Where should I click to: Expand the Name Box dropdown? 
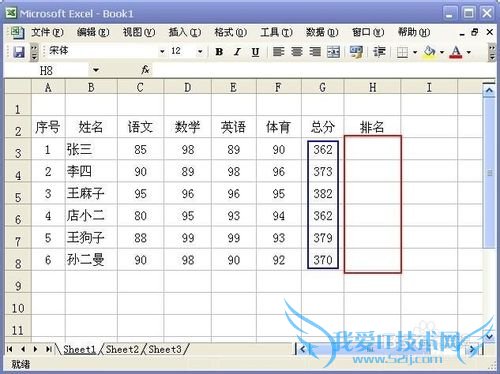pyautogui.click(x=96, y=70)
